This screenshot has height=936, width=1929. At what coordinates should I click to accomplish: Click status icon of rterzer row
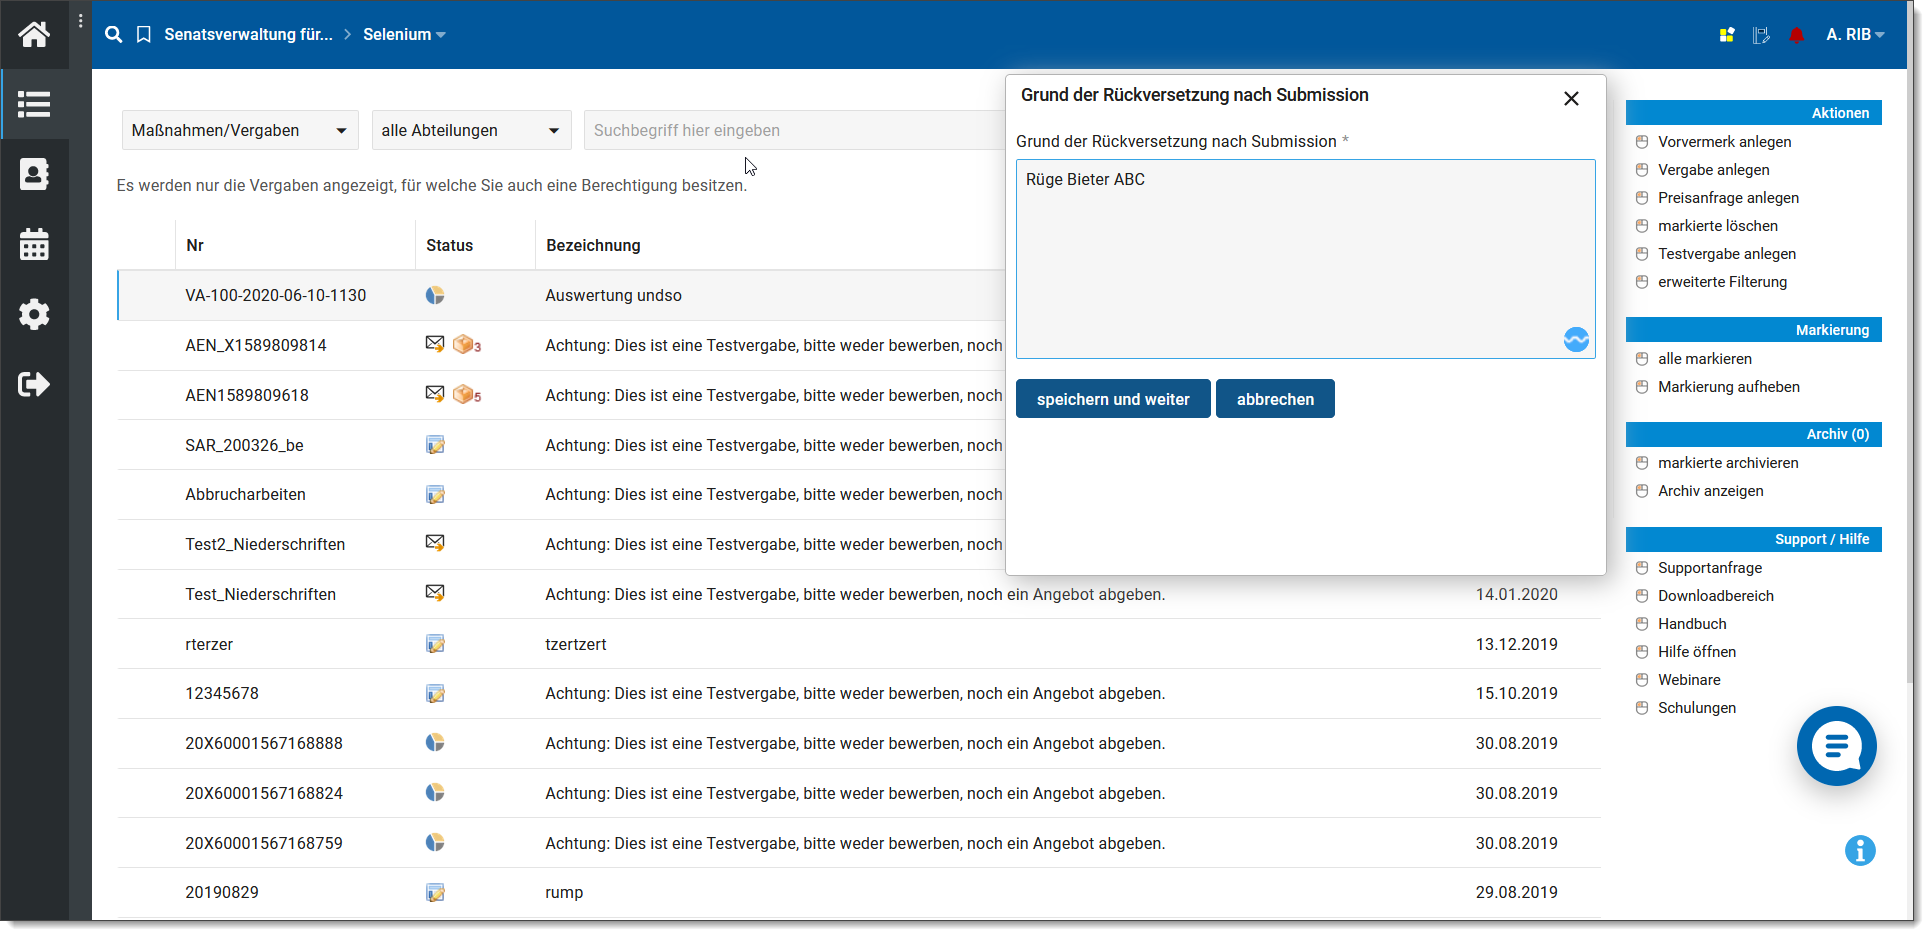(435, 644)
